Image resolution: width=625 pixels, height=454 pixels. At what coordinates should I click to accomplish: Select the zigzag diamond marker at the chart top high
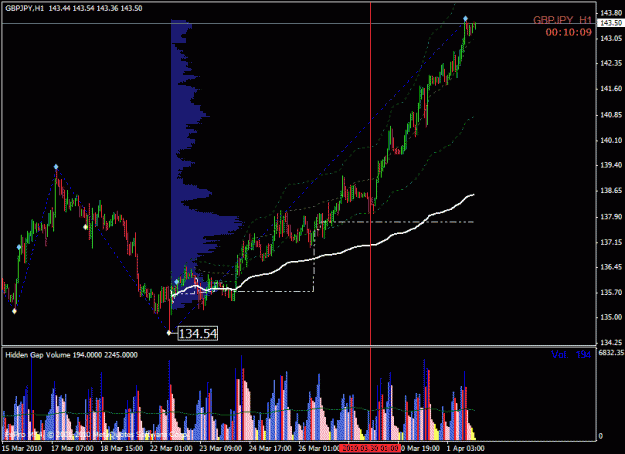(465, 19)
